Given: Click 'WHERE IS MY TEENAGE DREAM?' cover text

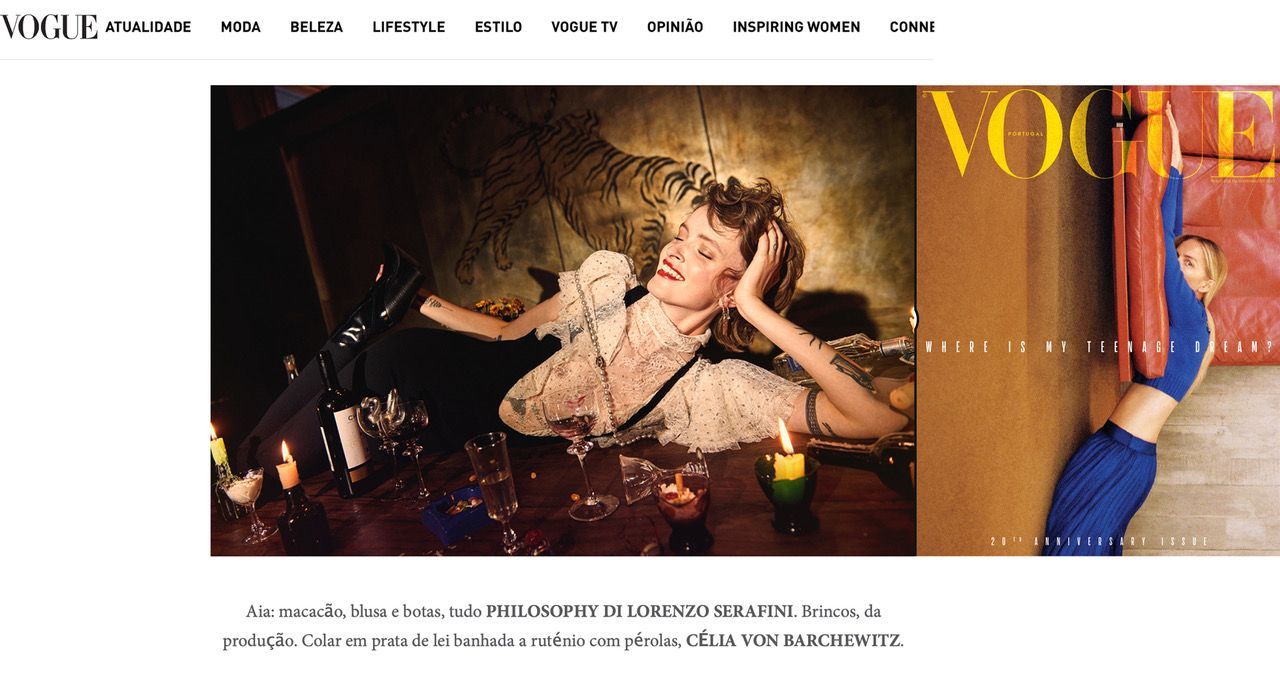Looking at the screenshot, I should click(x=1100, y=347).
